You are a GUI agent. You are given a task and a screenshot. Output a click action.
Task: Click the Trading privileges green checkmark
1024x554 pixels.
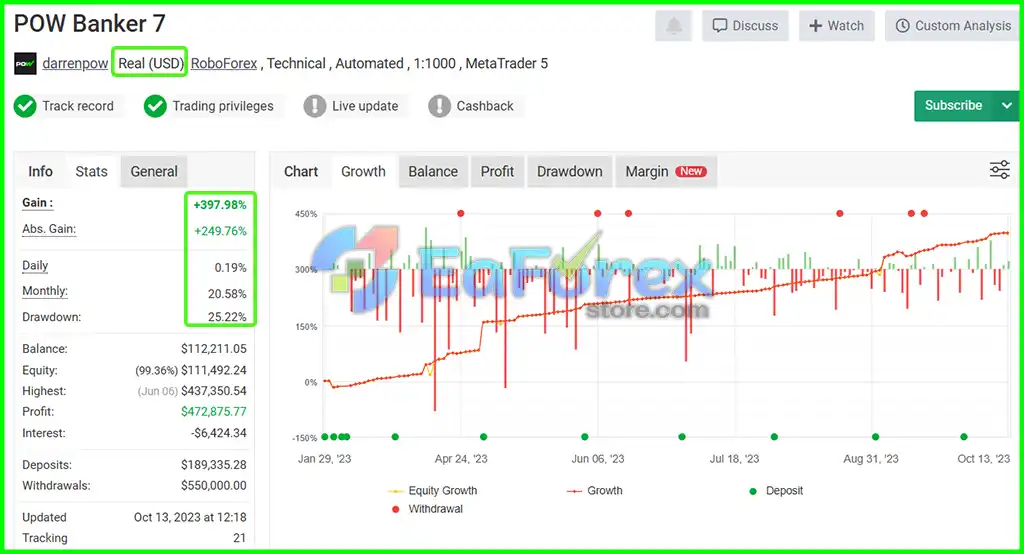click(x=155, y=106)
